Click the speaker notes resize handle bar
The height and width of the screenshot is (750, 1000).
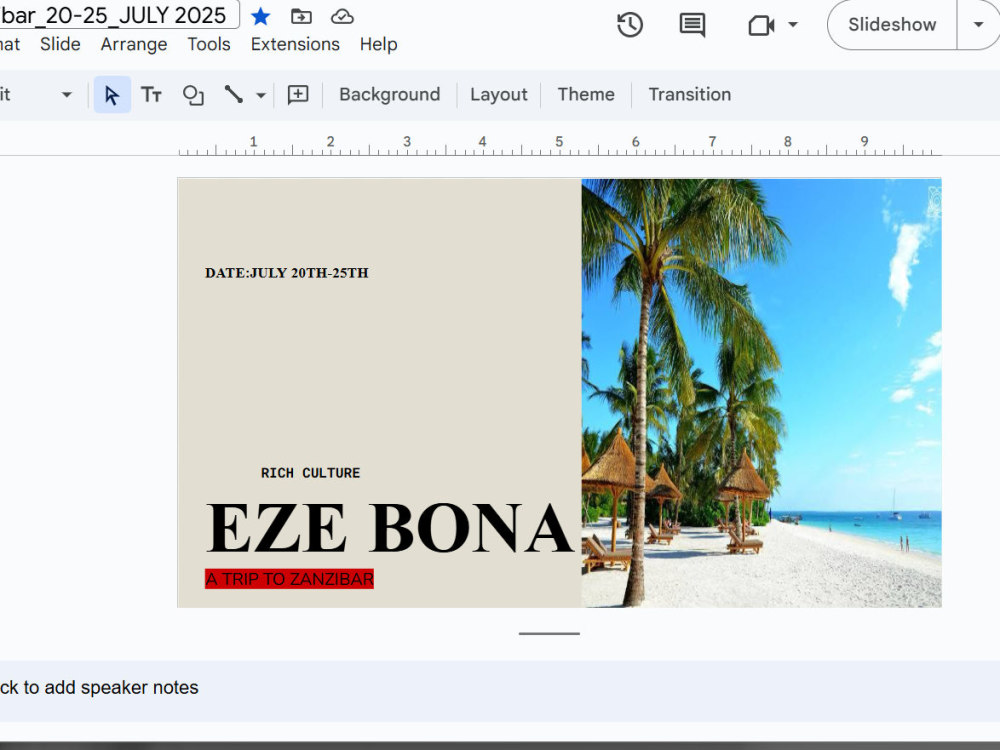[x=549, y=633]
